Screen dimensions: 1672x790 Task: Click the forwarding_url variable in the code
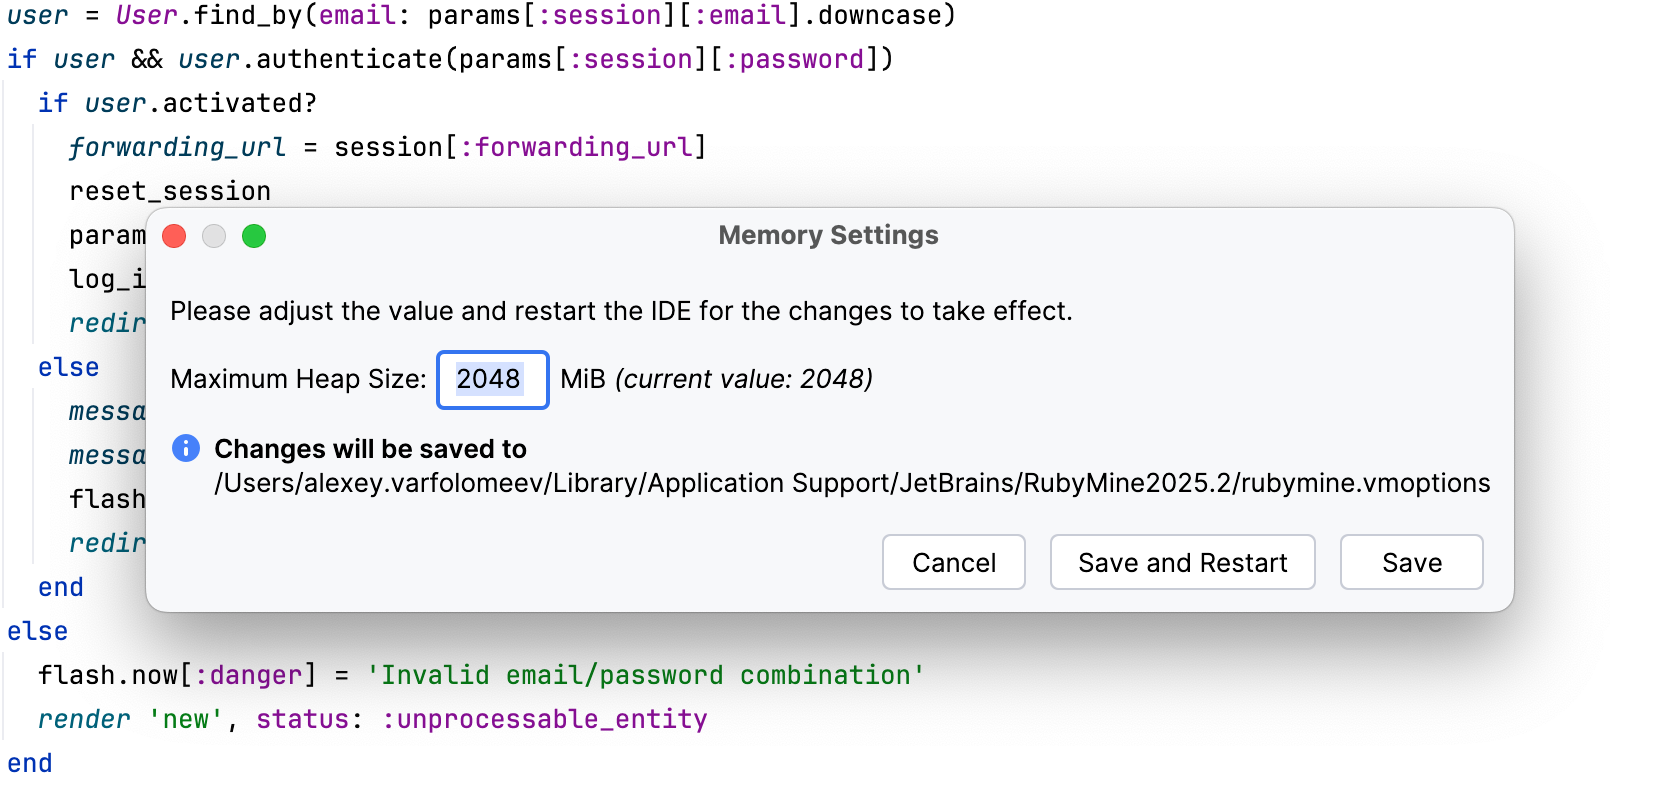[x=176, y=146]
